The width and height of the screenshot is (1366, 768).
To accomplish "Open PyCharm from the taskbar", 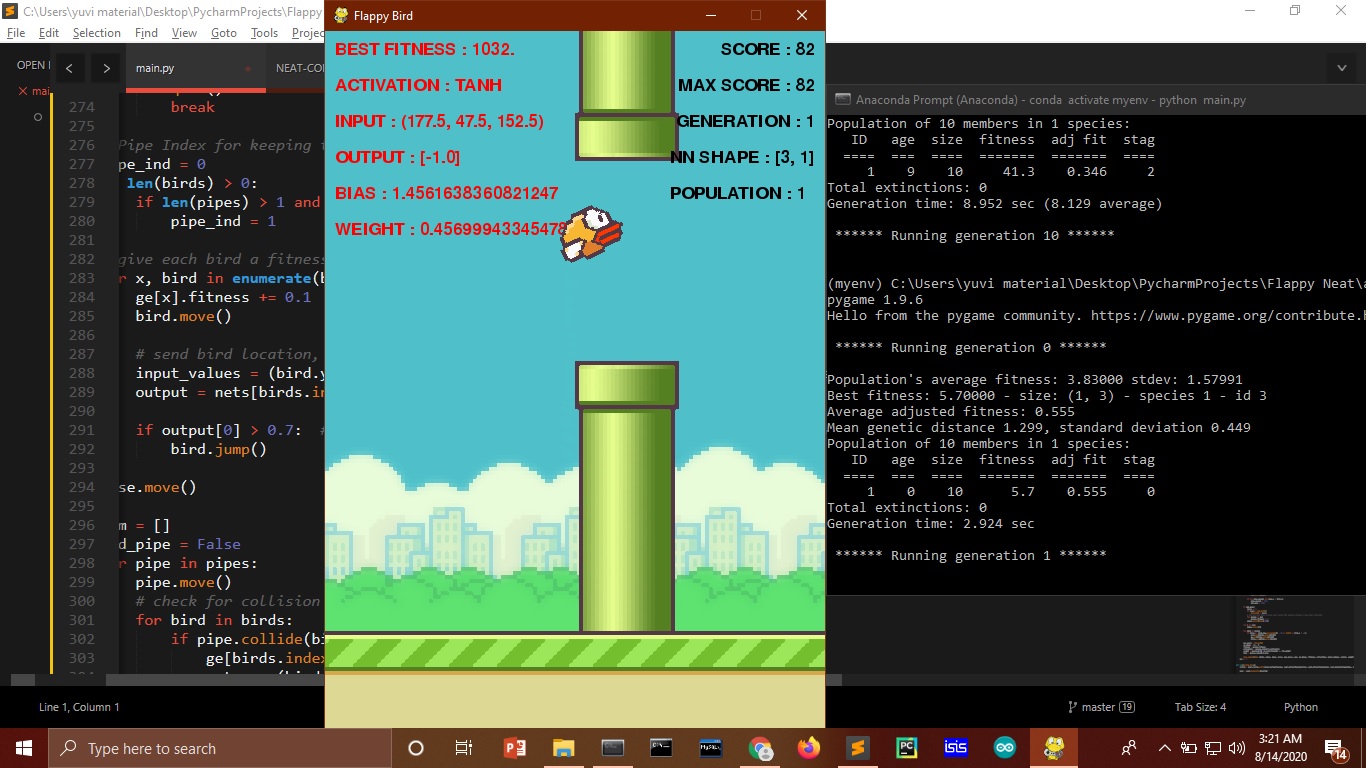I will click(907, 748).
